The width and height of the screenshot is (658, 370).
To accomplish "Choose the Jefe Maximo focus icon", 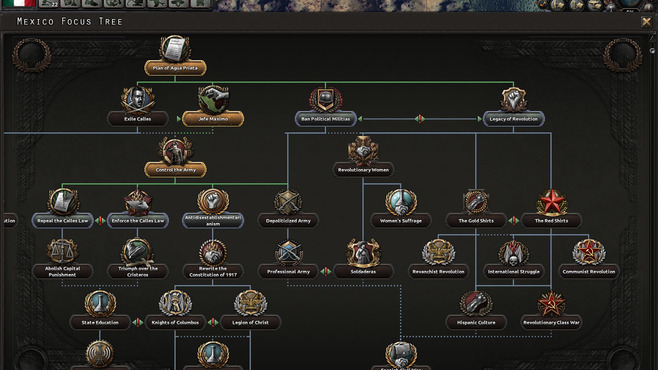I will (213, 100).
